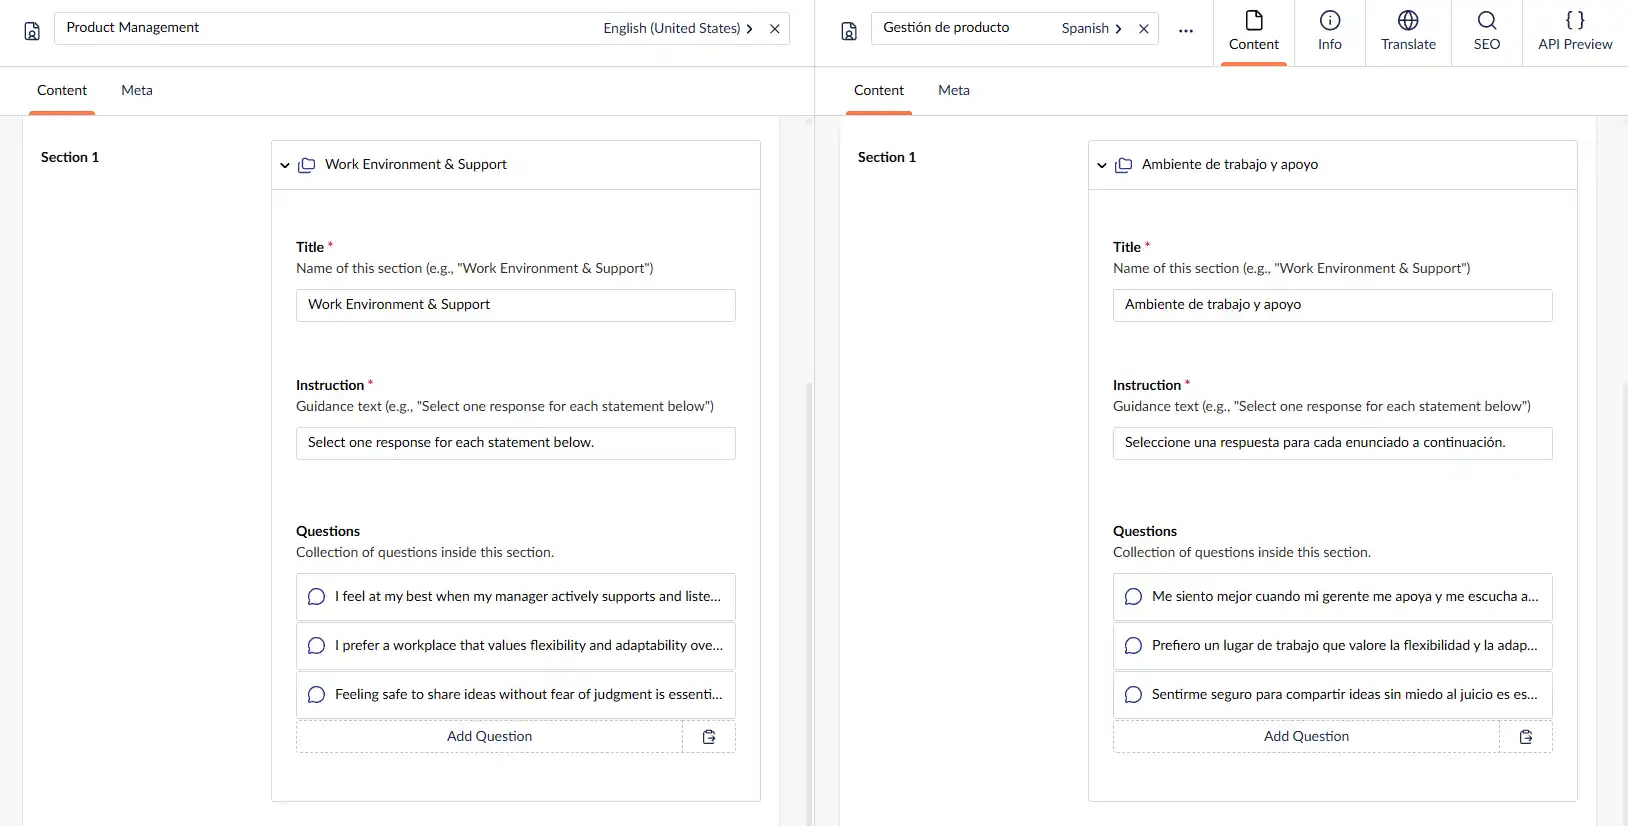Click the speech bubble icon of 'Sentirme seguro'
This screenshot has height=826, width=1628.
(x=1133, y=695)
